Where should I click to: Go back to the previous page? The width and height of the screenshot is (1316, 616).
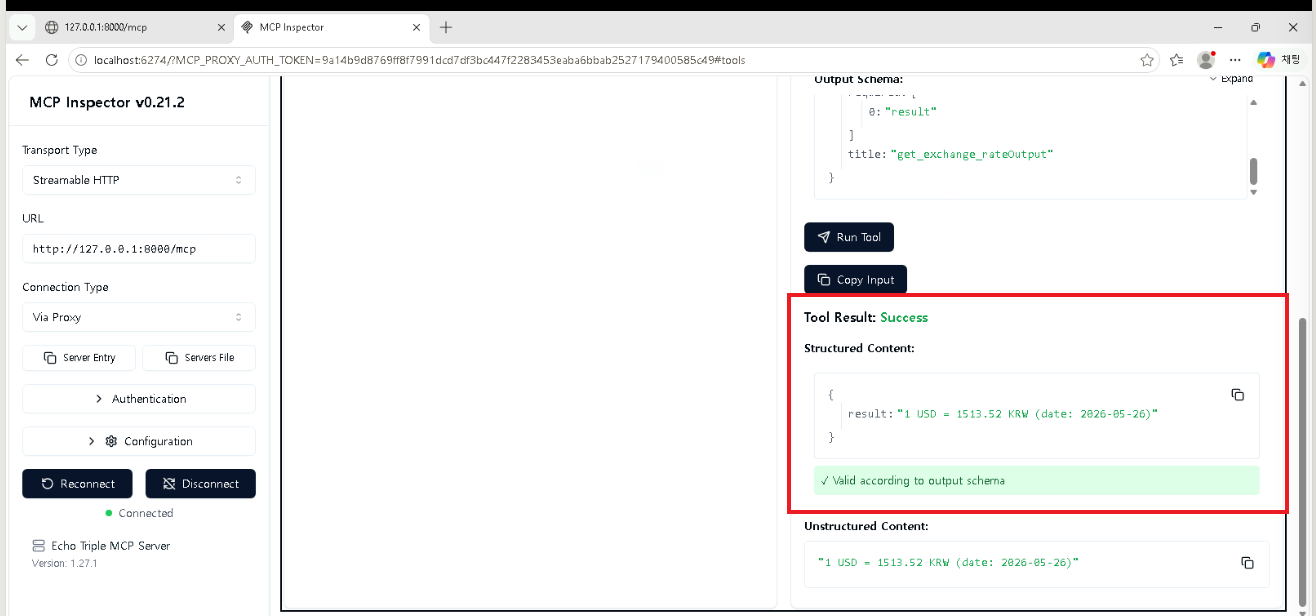click(22, 60)
